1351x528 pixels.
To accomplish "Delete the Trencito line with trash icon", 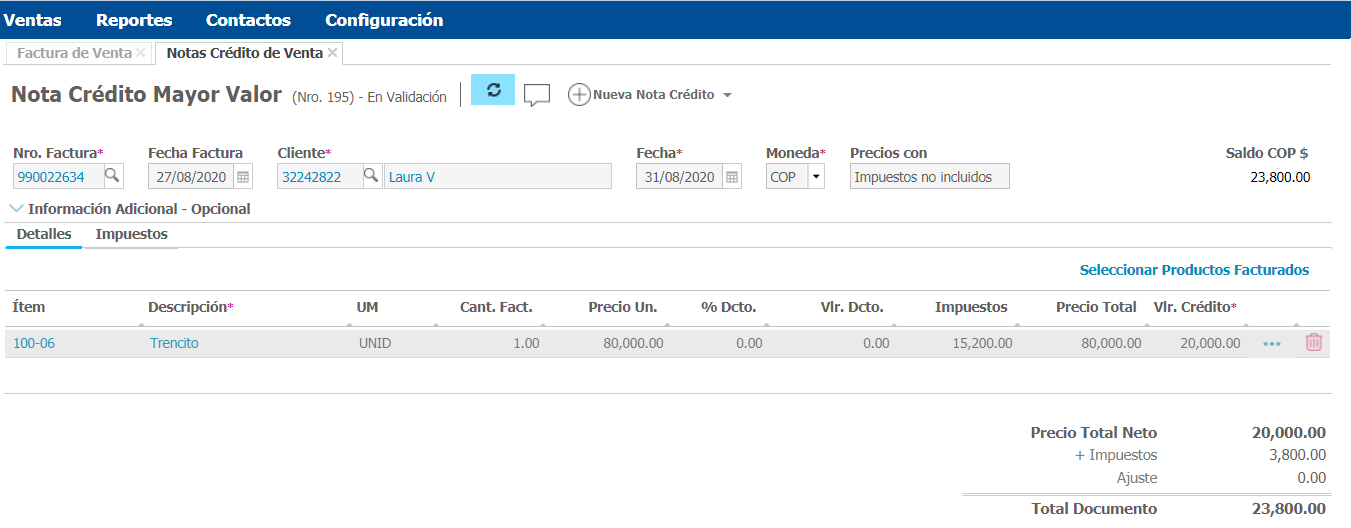I will [x=1313, y=342].
